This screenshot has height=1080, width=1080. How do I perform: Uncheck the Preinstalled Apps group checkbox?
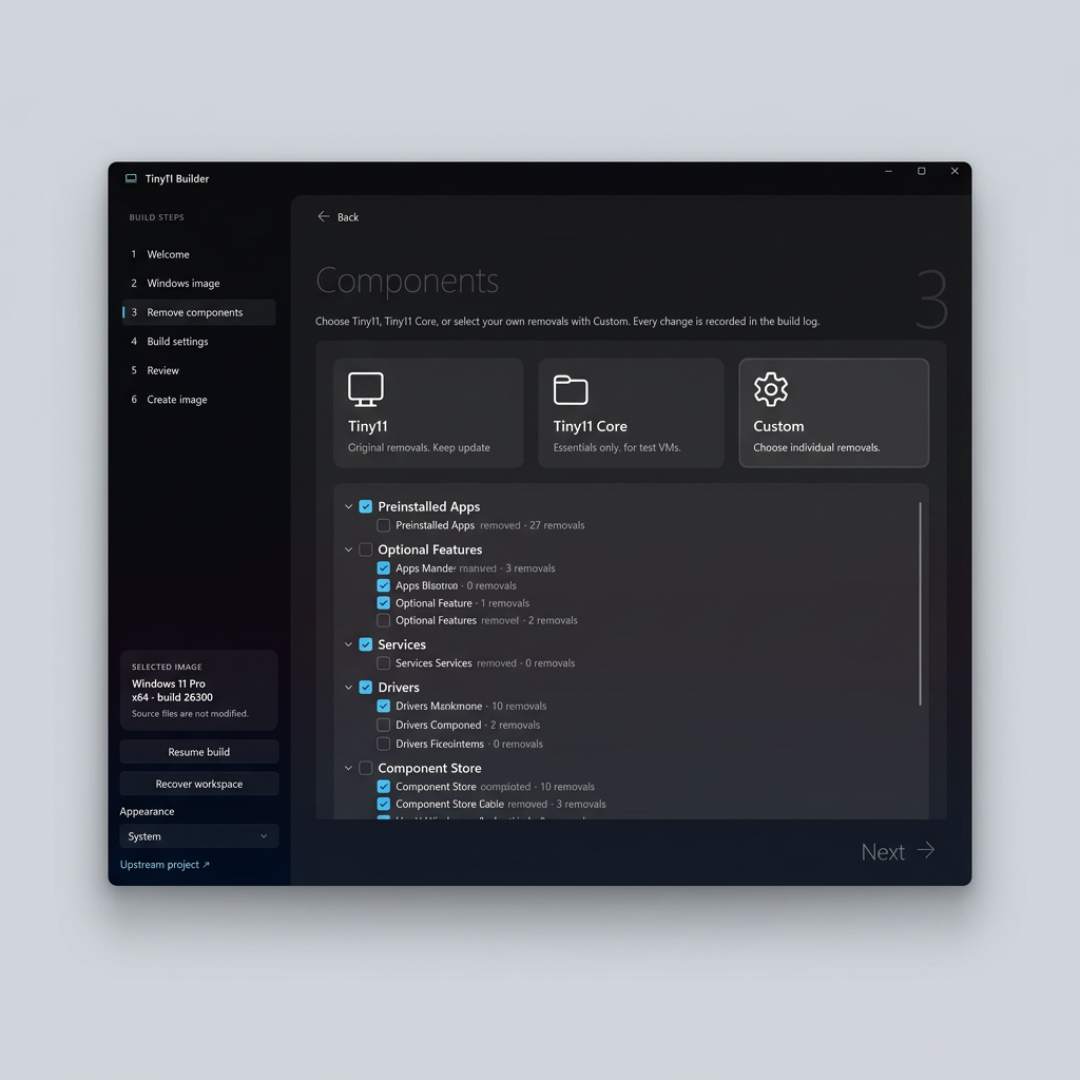point(366,506)
